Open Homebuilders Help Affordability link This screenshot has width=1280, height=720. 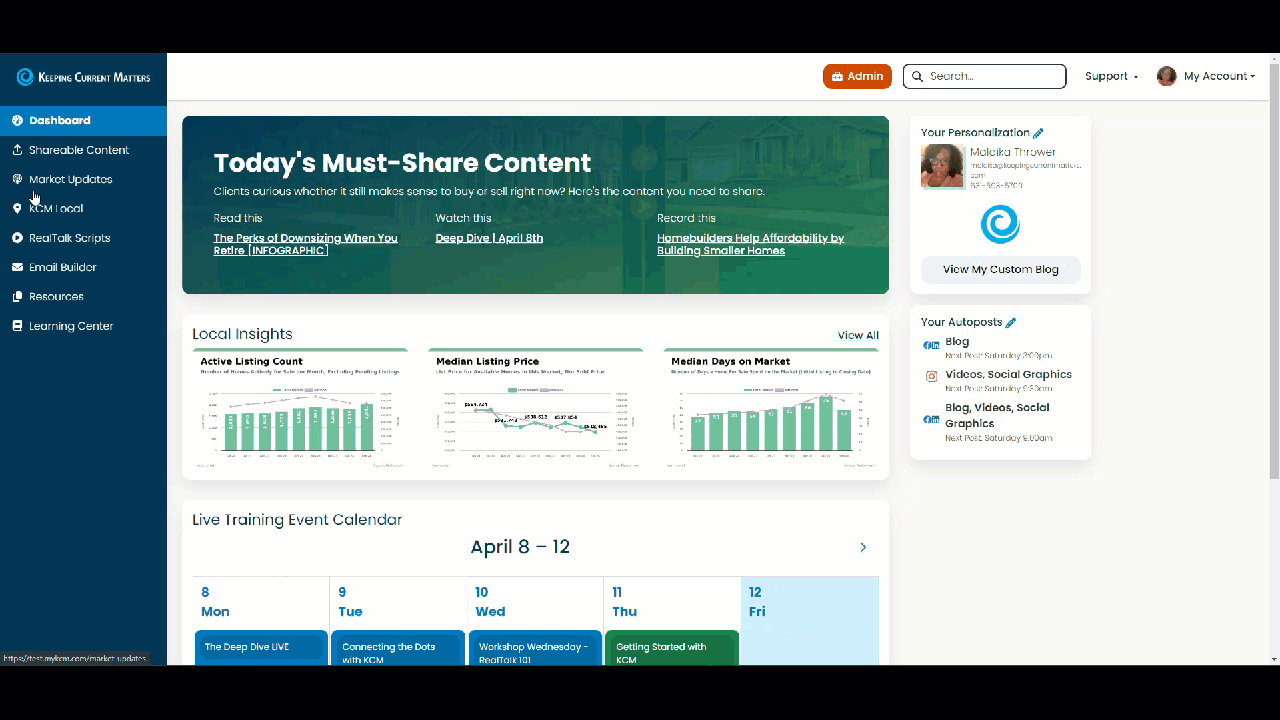[x=750, y=244]
